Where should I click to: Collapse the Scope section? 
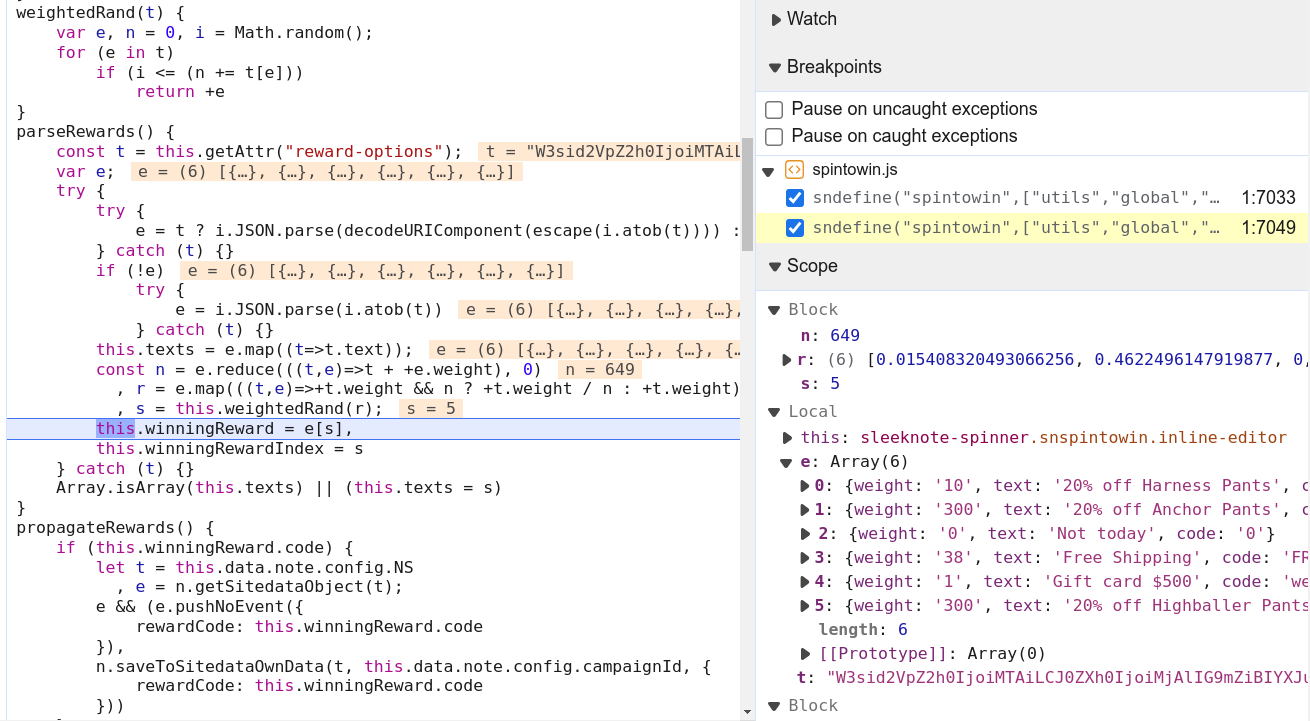[775, 266]
